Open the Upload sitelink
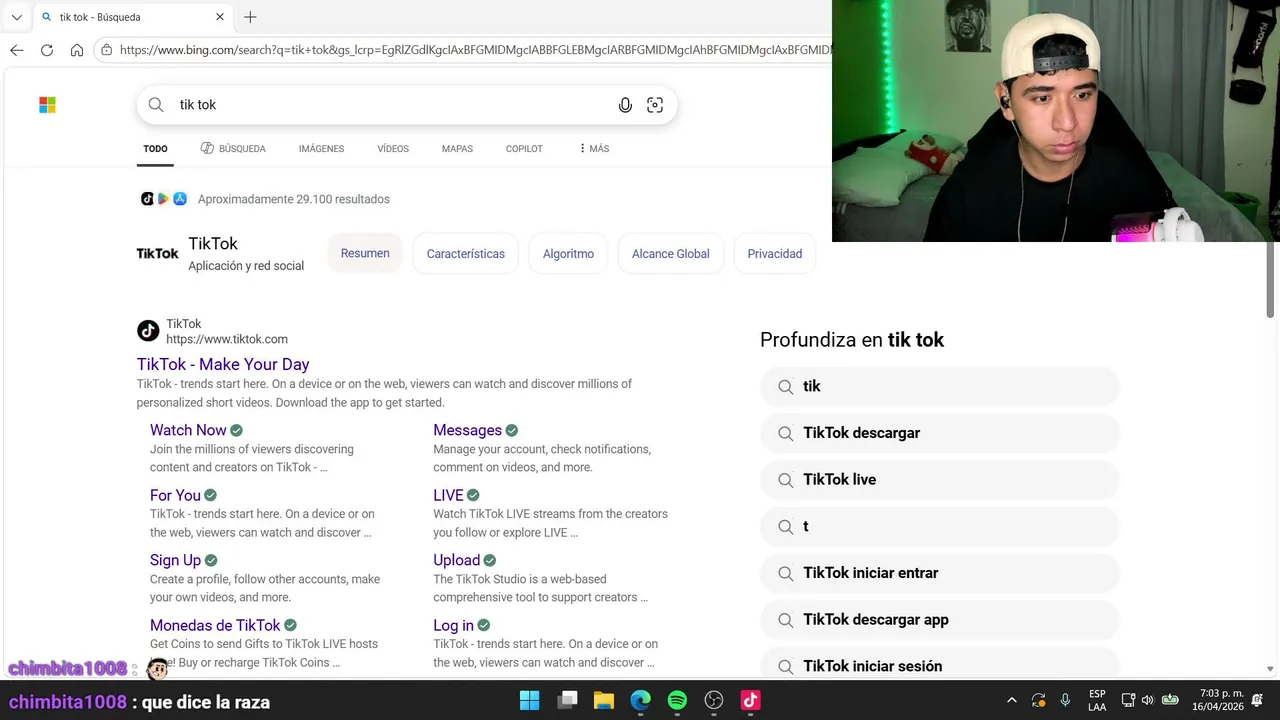The image size is (1280, 720). (456, 560)
